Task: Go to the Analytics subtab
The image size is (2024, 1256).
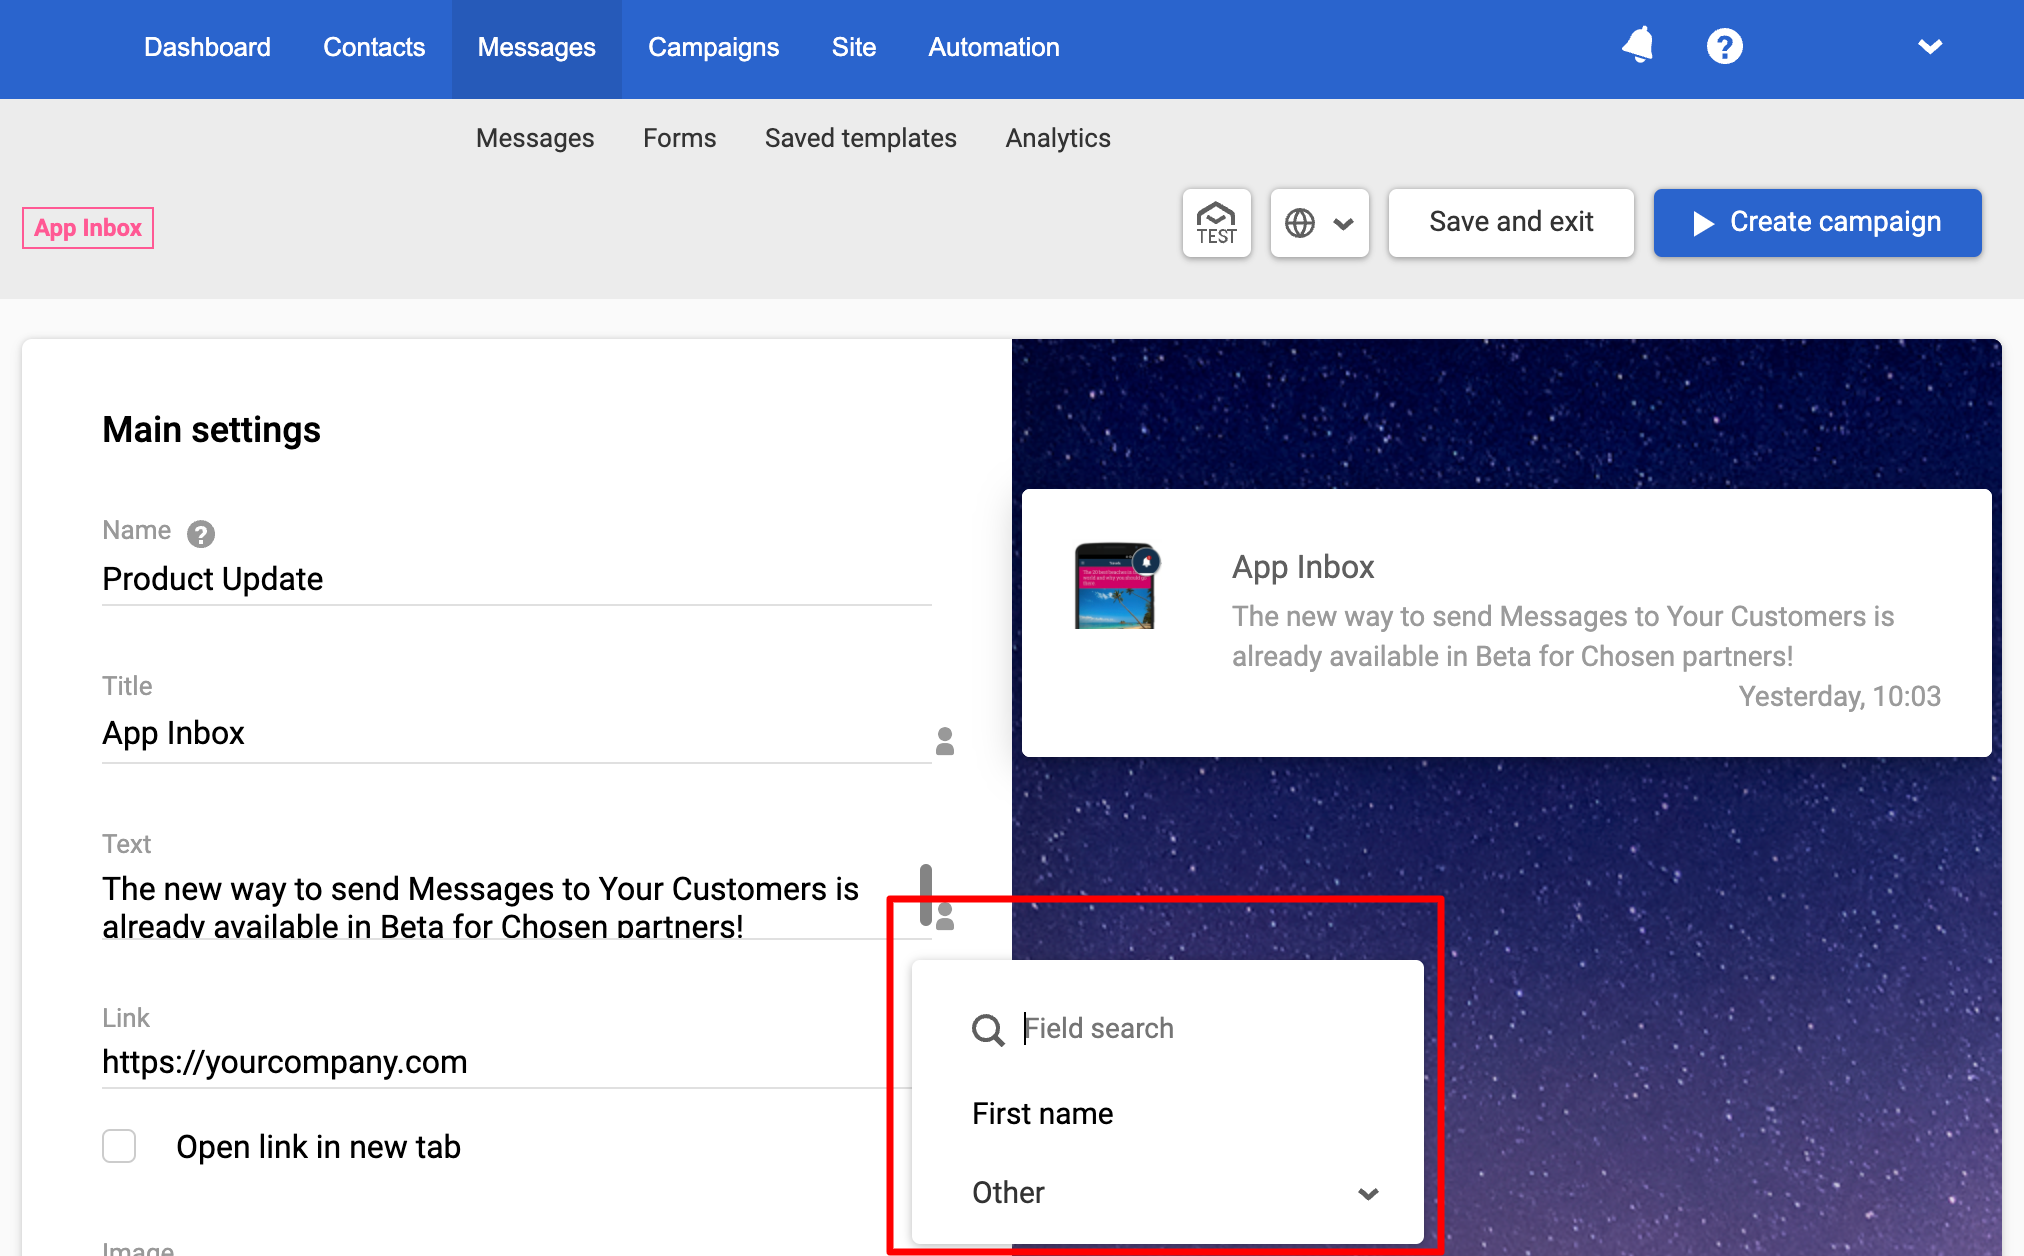Action: tap(1058, 138)
